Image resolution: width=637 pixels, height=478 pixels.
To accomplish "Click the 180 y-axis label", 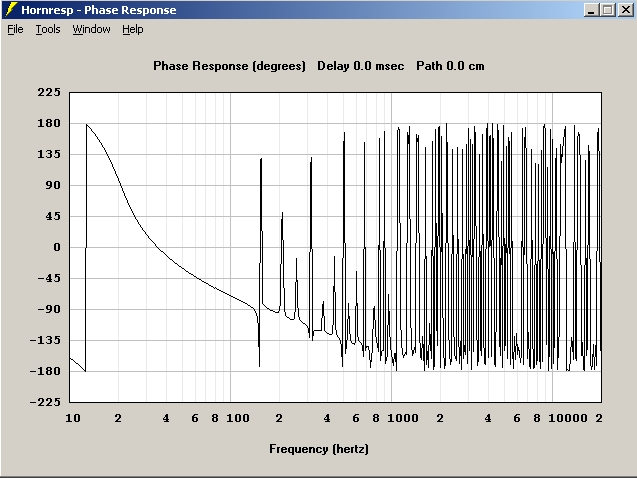I will pos(49,123).
